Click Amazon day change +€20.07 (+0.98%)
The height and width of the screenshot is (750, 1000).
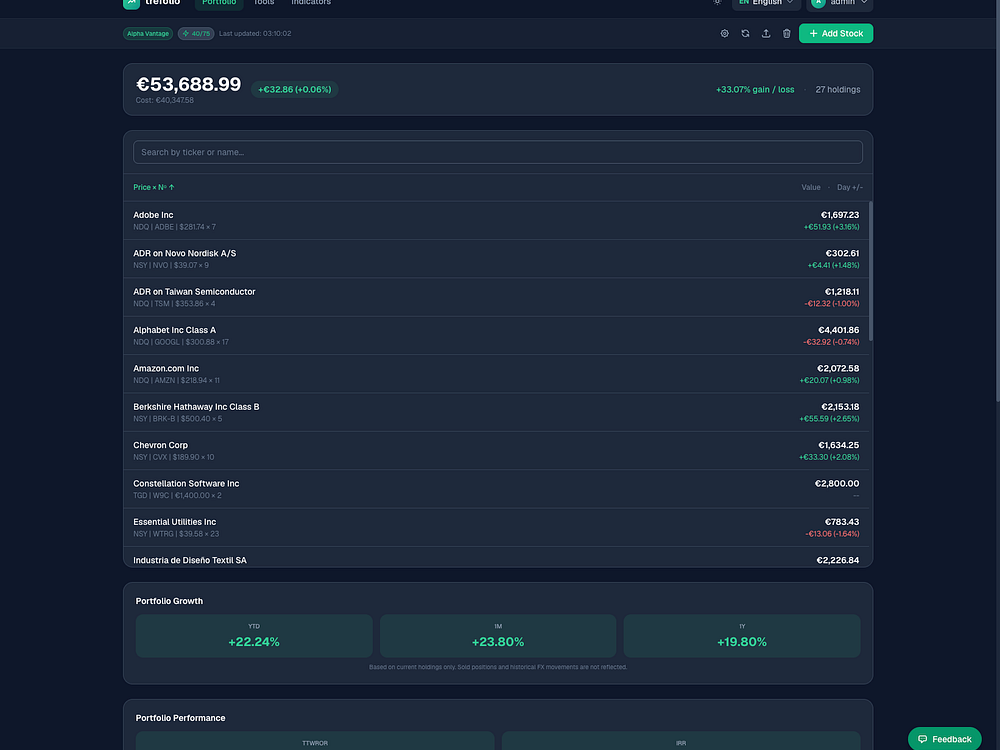[x=829, y=380]
